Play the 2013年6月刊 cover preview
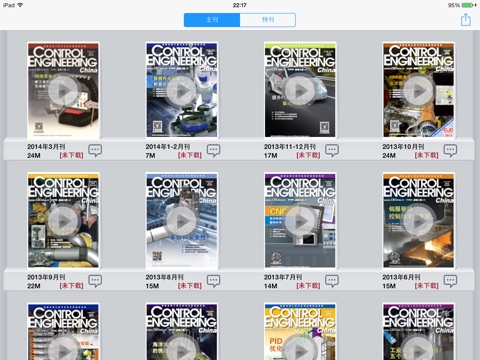This screenshot has width=480, height=360. coord(418,221)
